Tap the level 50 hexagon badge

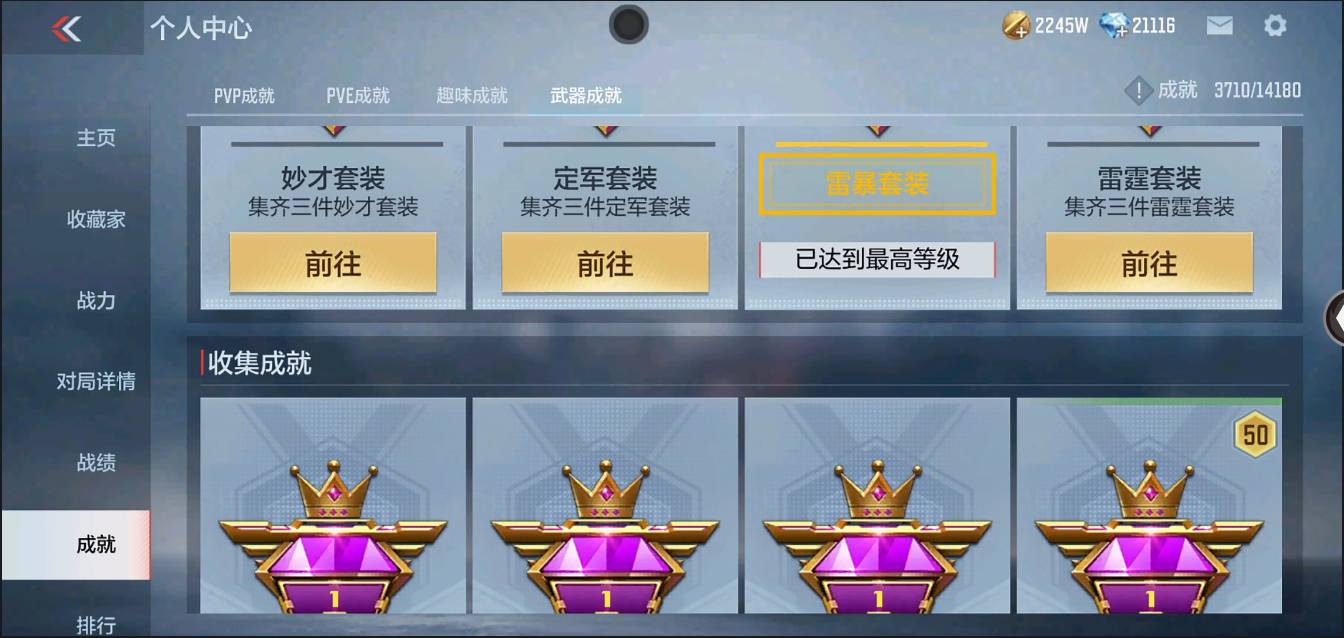(x=1255, y=433)
